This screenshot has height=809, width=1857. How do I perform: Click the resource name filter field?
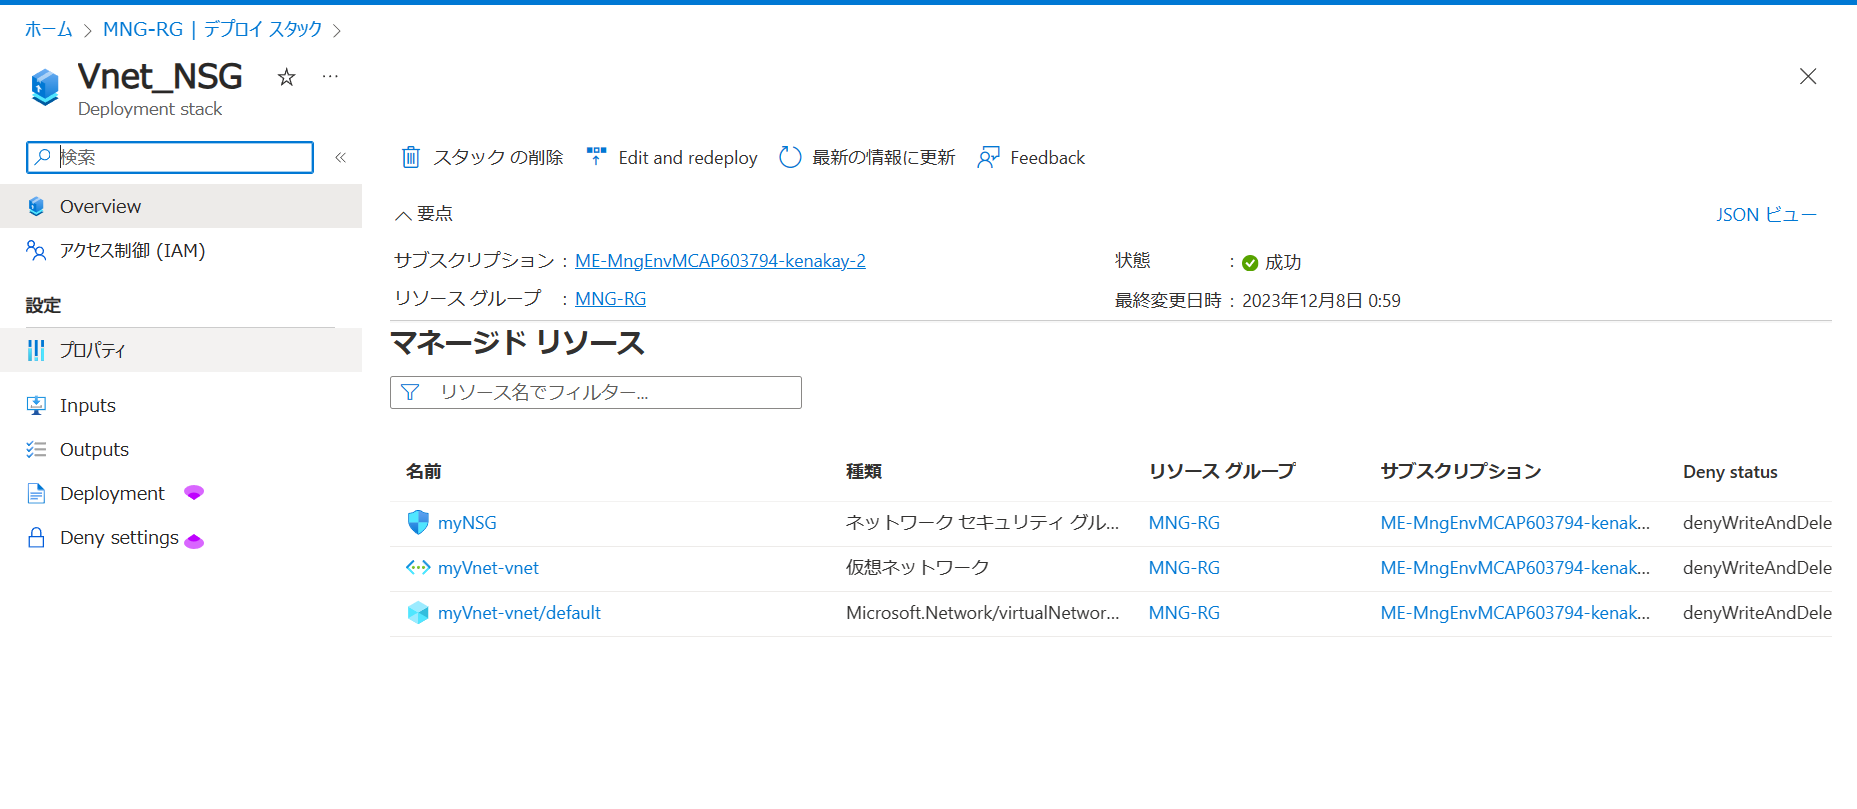[596, 392]
